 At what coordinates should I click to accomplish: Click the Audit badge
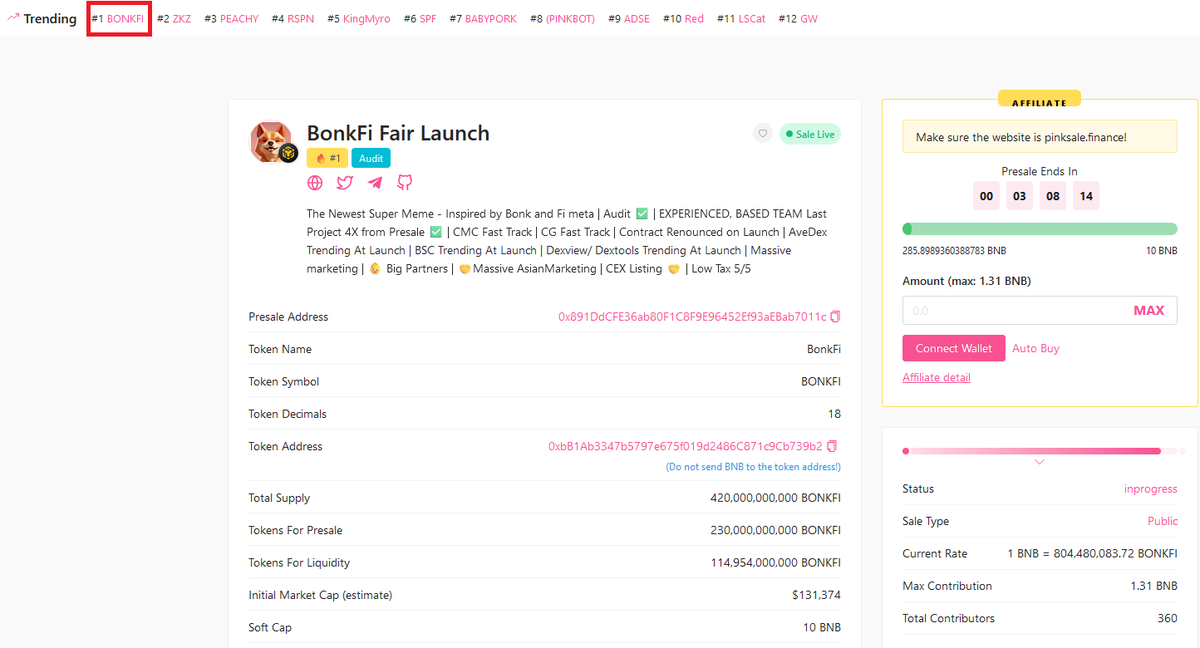371,158
